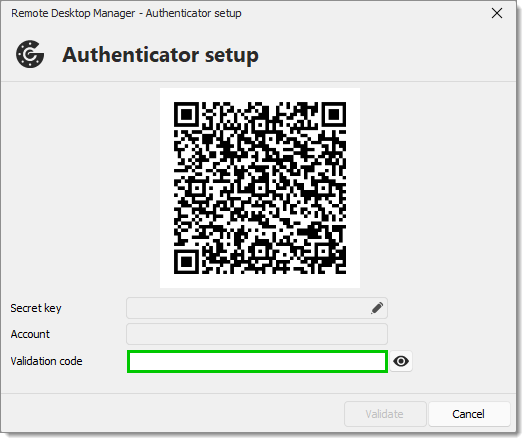Click the 'Authenticator setup' heading text
Screen dimensions: 527x443
pyautogui.click(x=160, y=55)
